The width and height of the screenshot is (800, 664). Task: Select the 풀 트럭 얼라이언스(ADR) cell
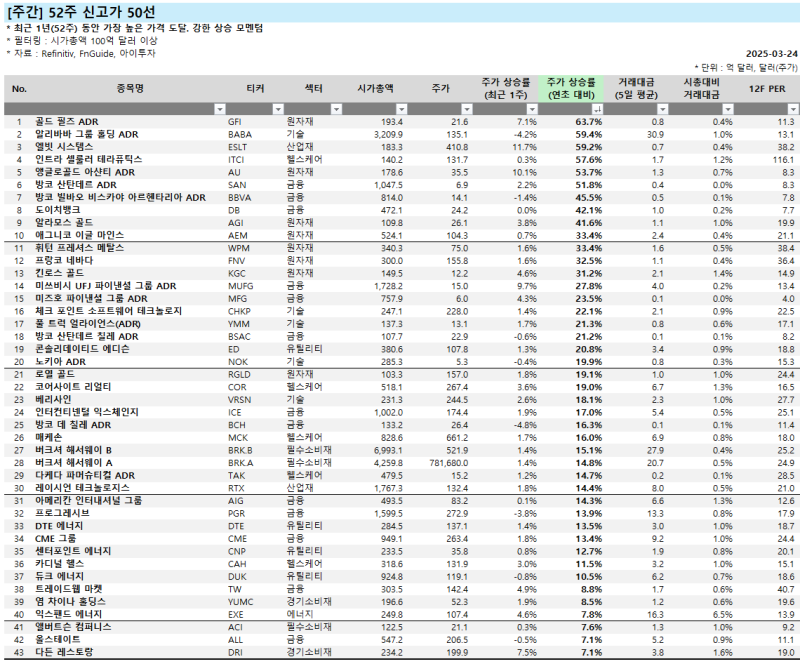click(88, 324)
